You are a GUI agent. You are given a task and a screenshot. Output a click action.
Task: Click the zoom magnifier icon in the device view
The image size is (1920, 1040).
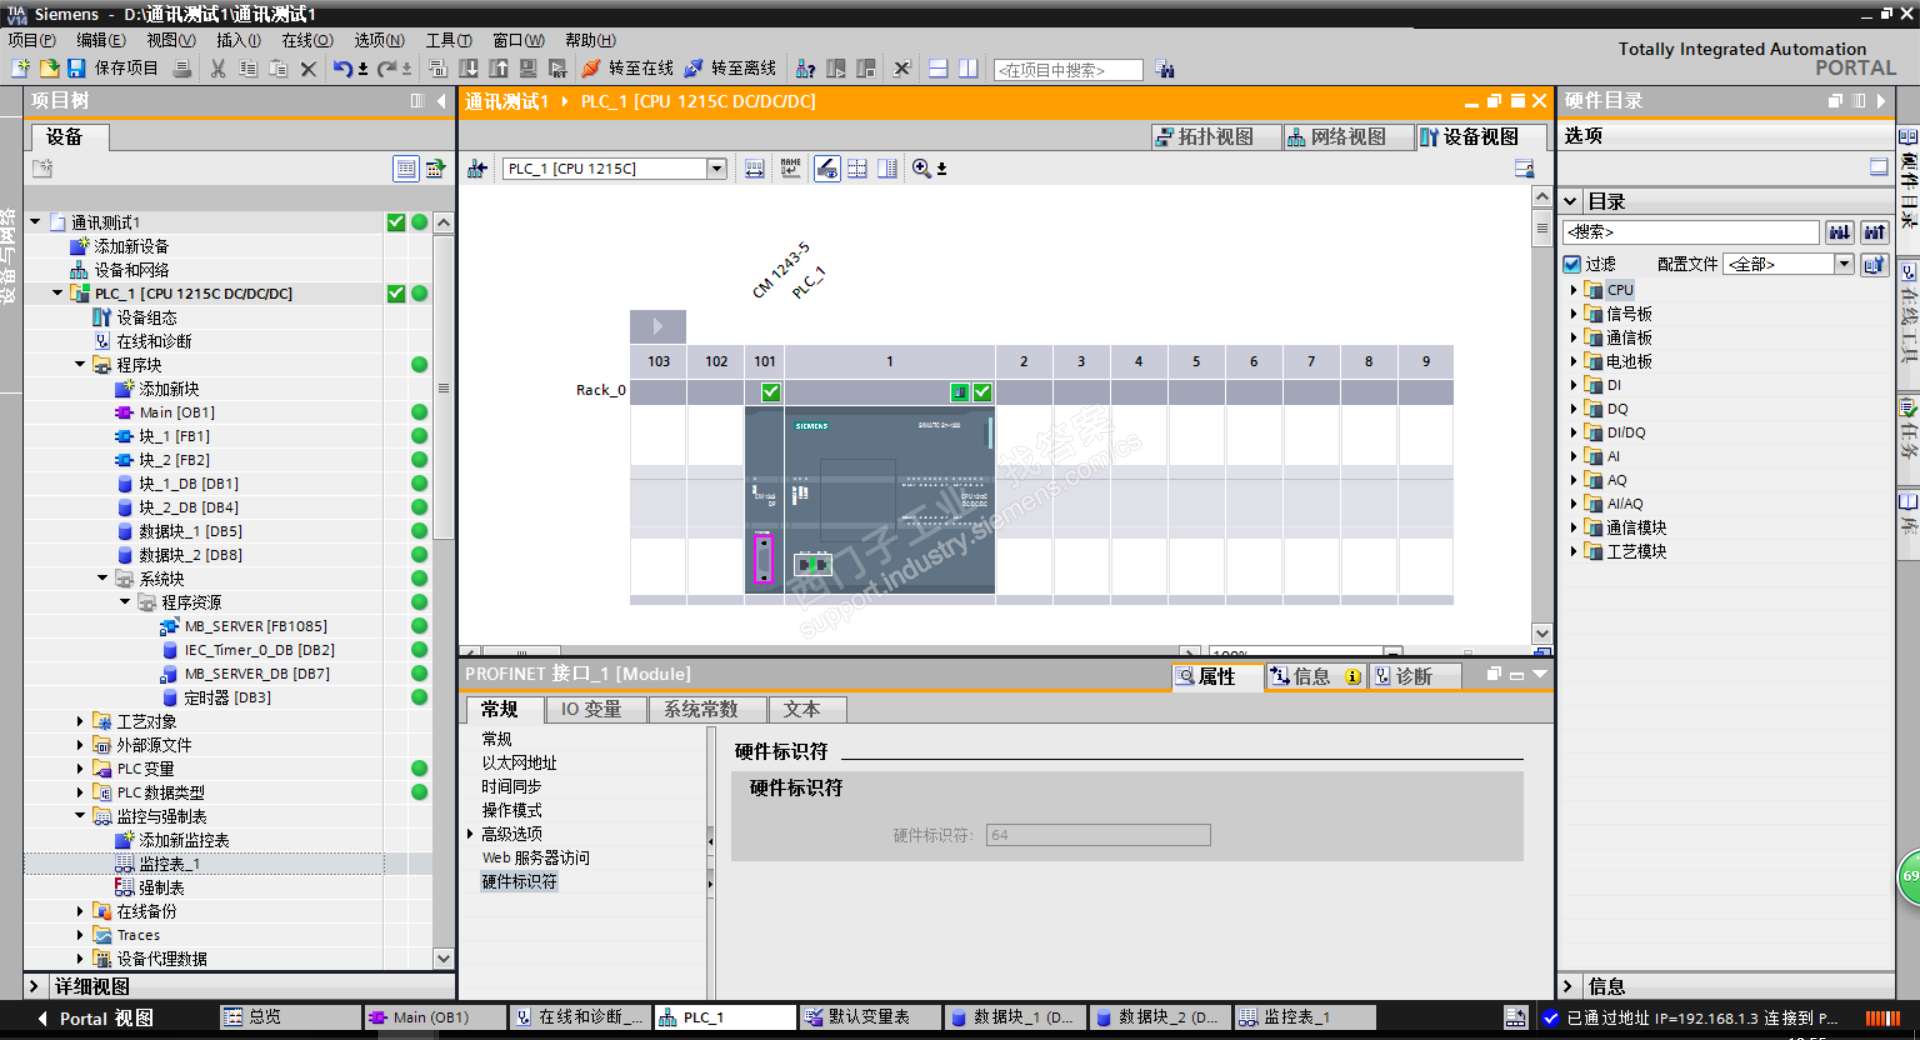[921, 168]
